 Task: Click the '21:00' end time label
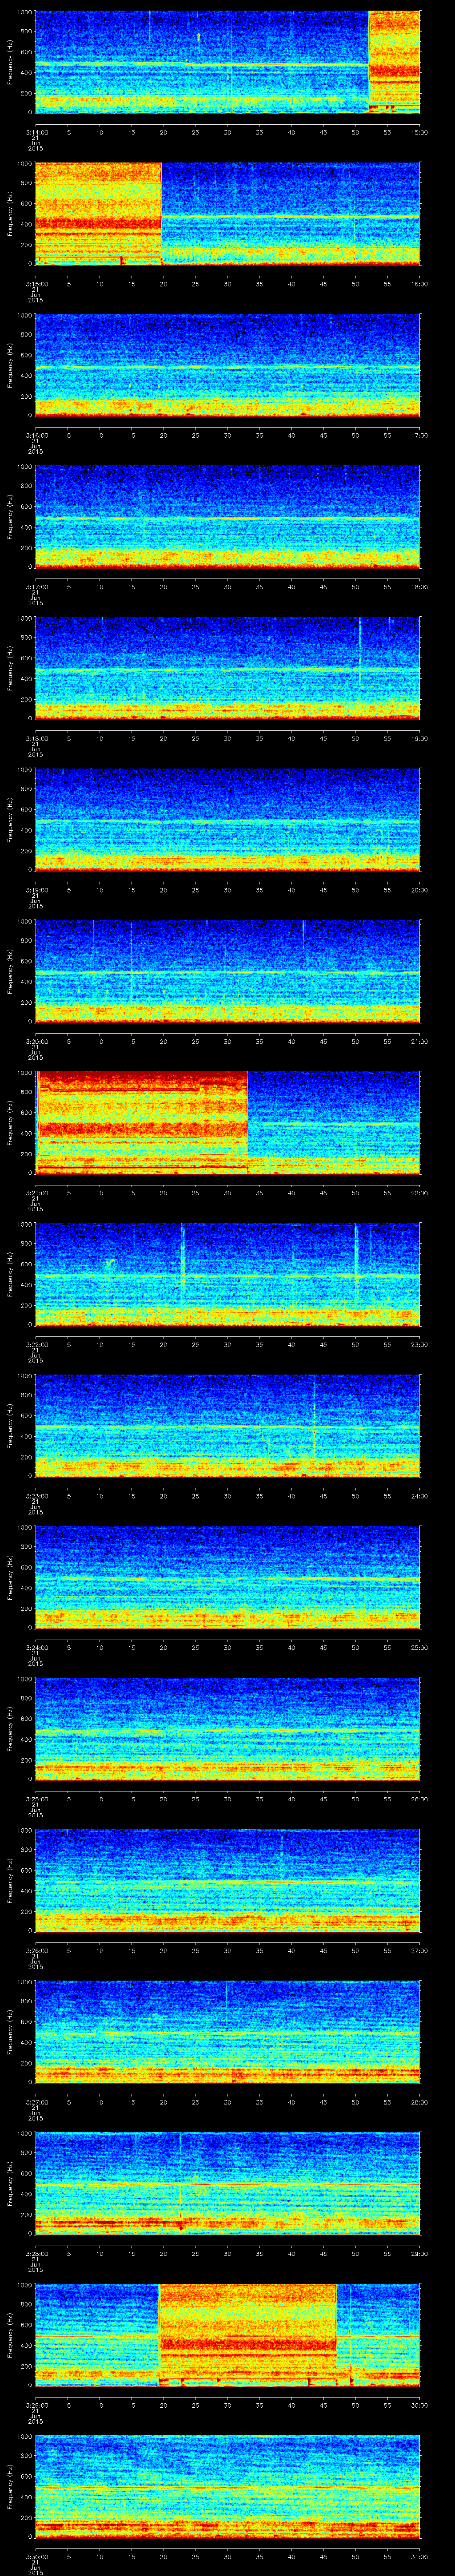(x=419, y=1041)
